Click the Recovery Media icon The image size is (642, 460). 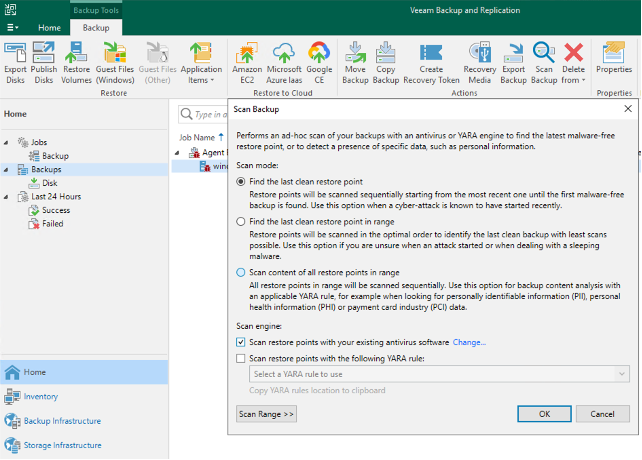(x=479, y=63)
